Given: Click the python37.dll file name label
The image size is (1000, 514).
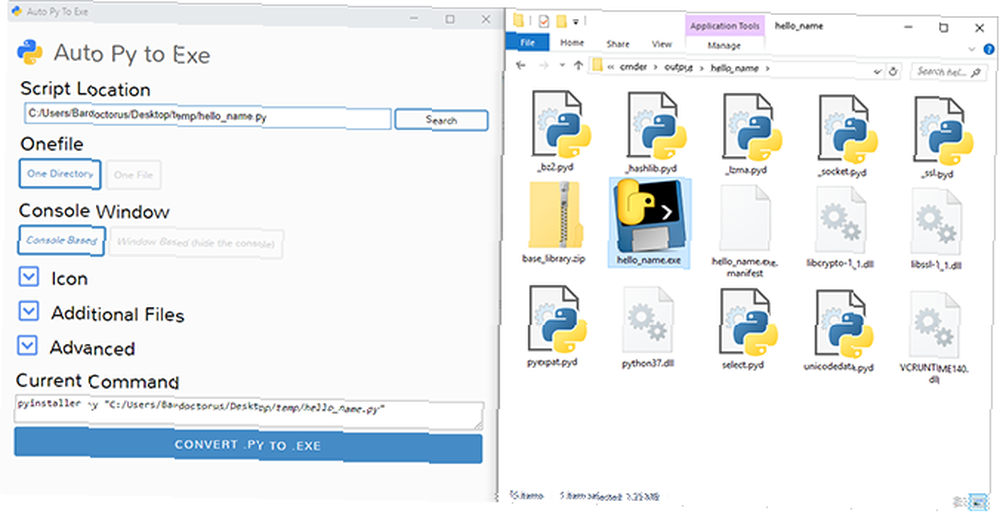Looking at the screenshot, I should (x=648, y=364).
